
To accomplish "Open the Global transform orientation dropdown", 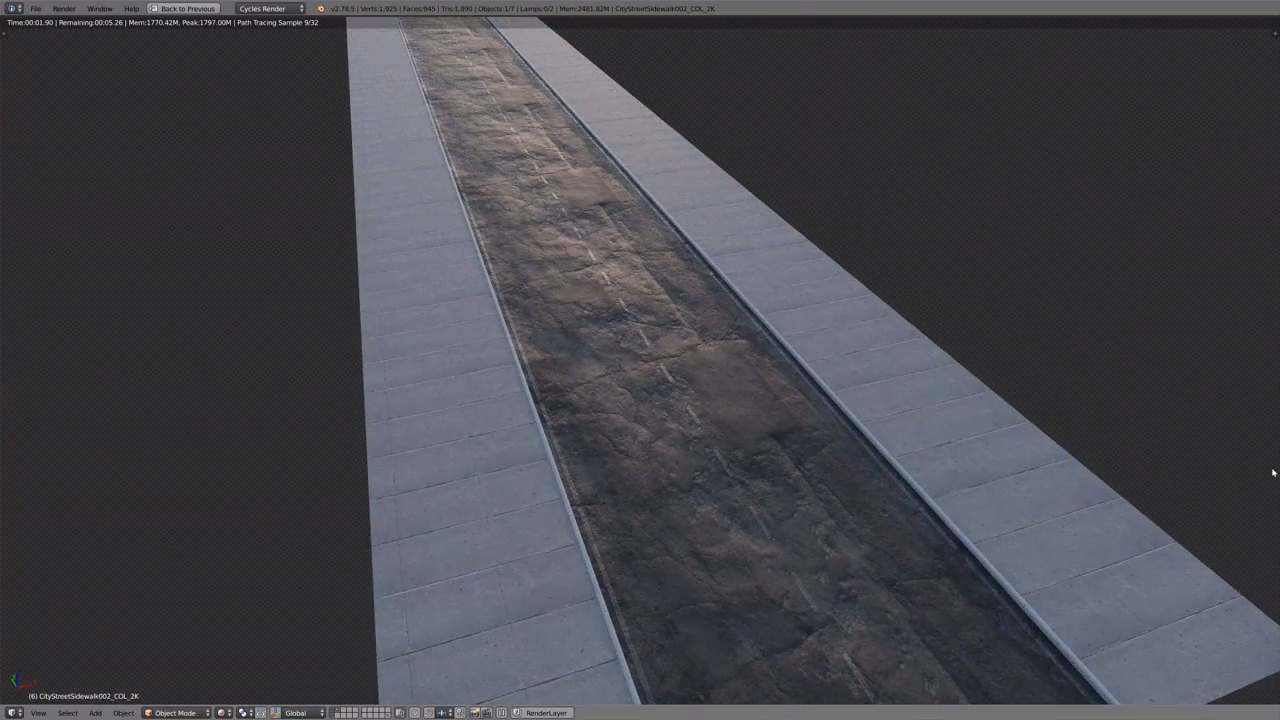I will pyautogui.click(x=296, y=712).
